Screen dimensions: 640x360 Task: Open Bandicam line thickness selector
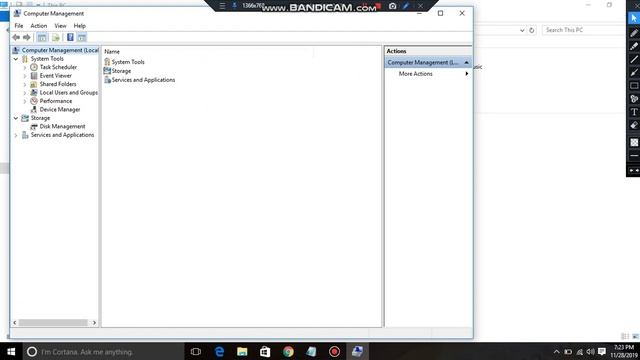click(634, 156)
